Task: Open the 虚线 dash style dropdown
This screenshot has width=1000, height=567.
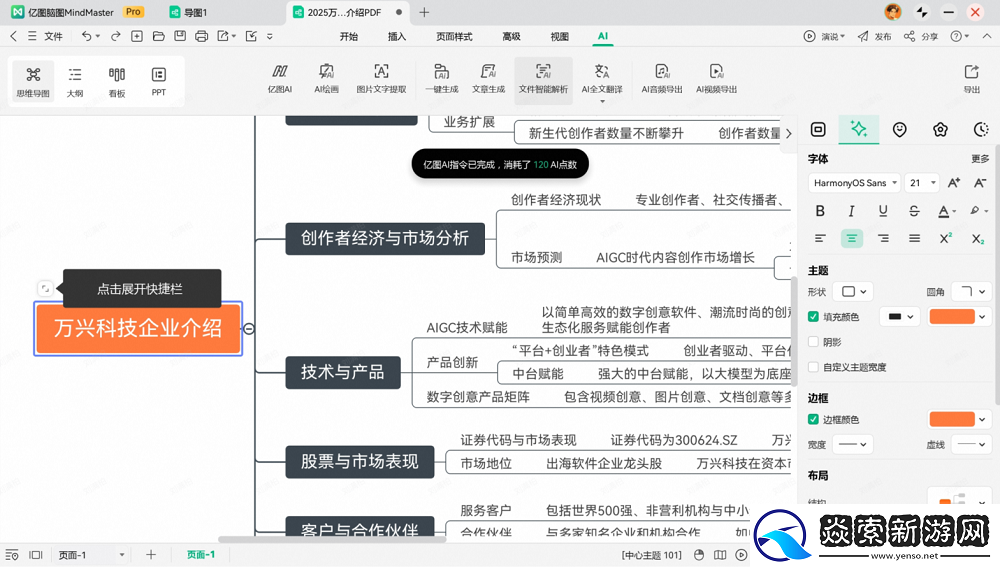Action: pos(972,444)
